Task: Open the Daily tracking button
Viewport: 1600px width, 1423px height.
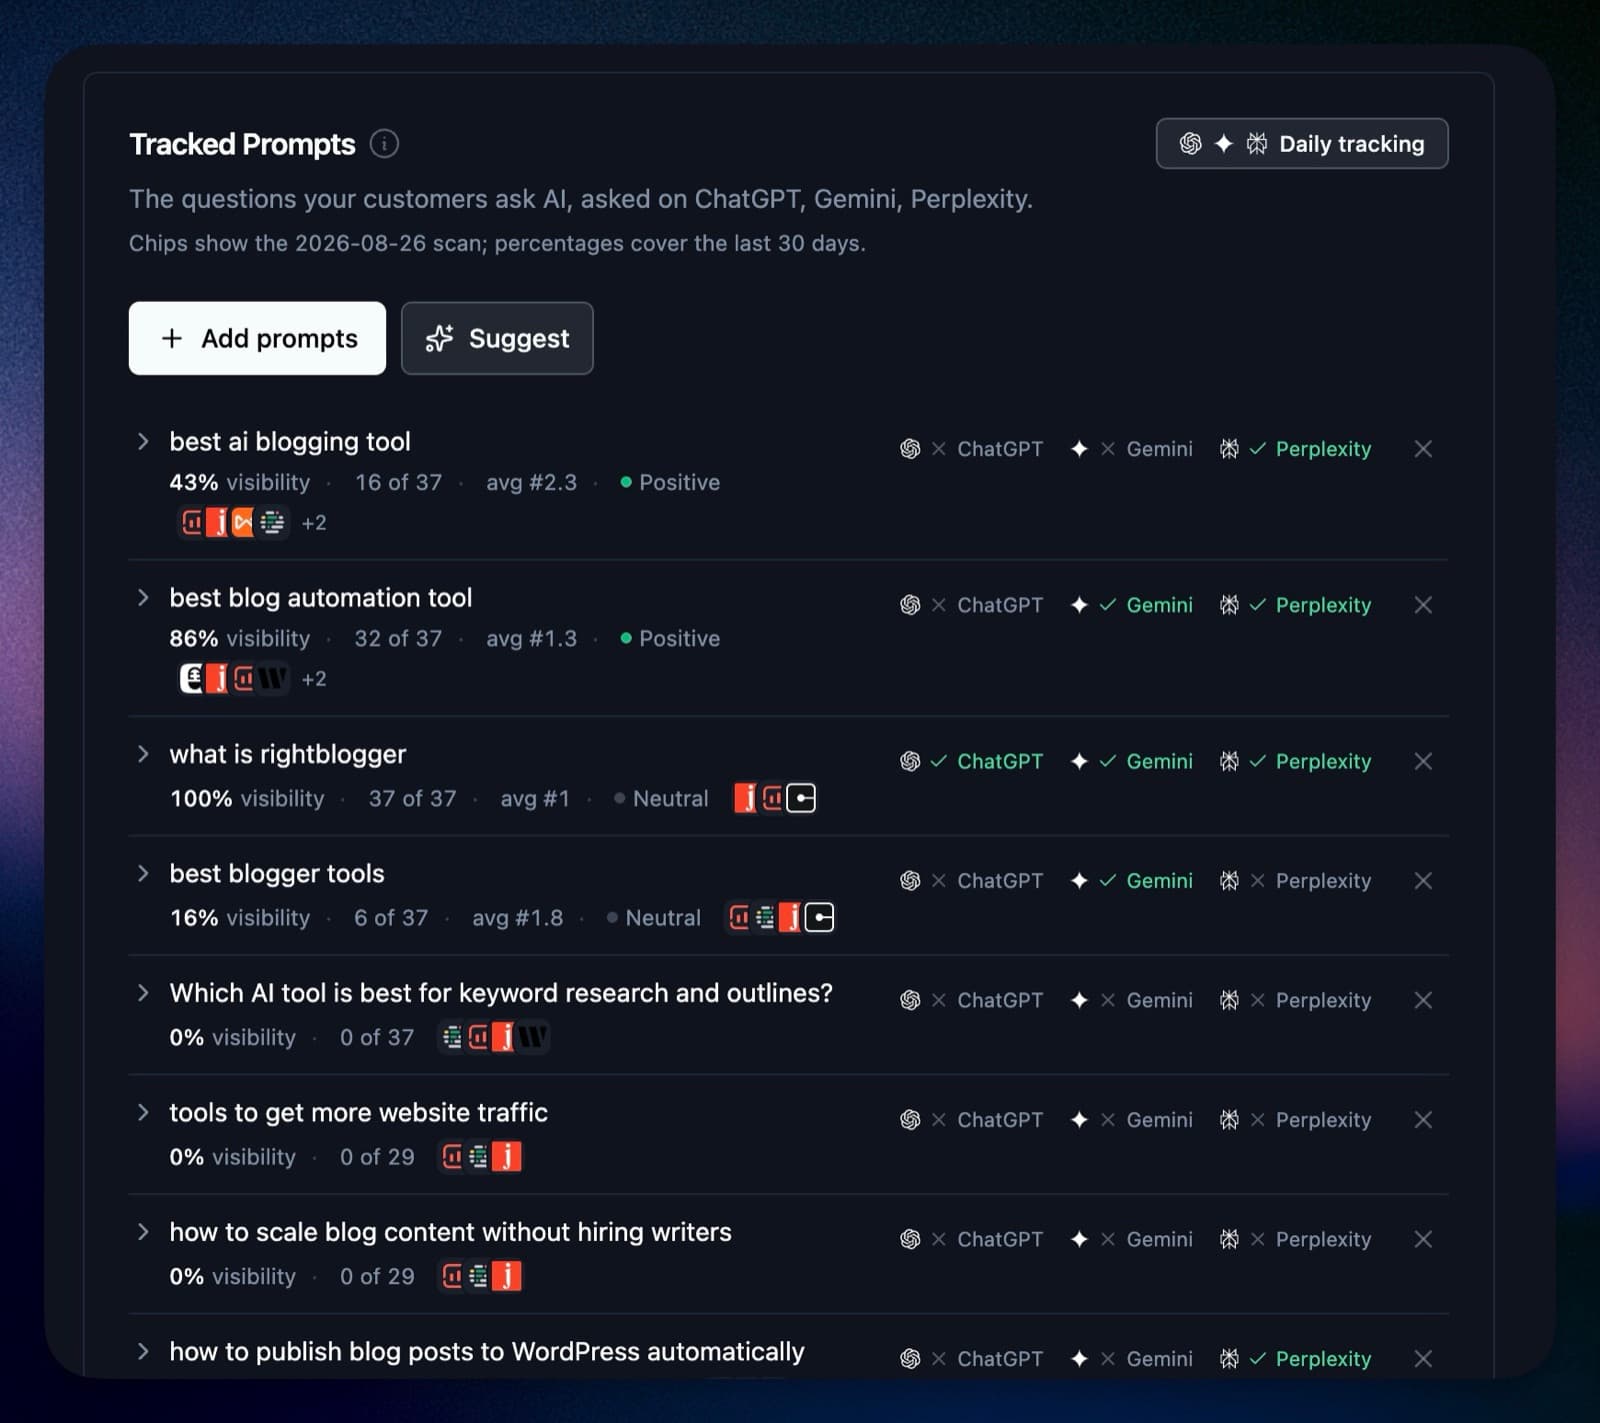Action: (x=1302, y=144)
